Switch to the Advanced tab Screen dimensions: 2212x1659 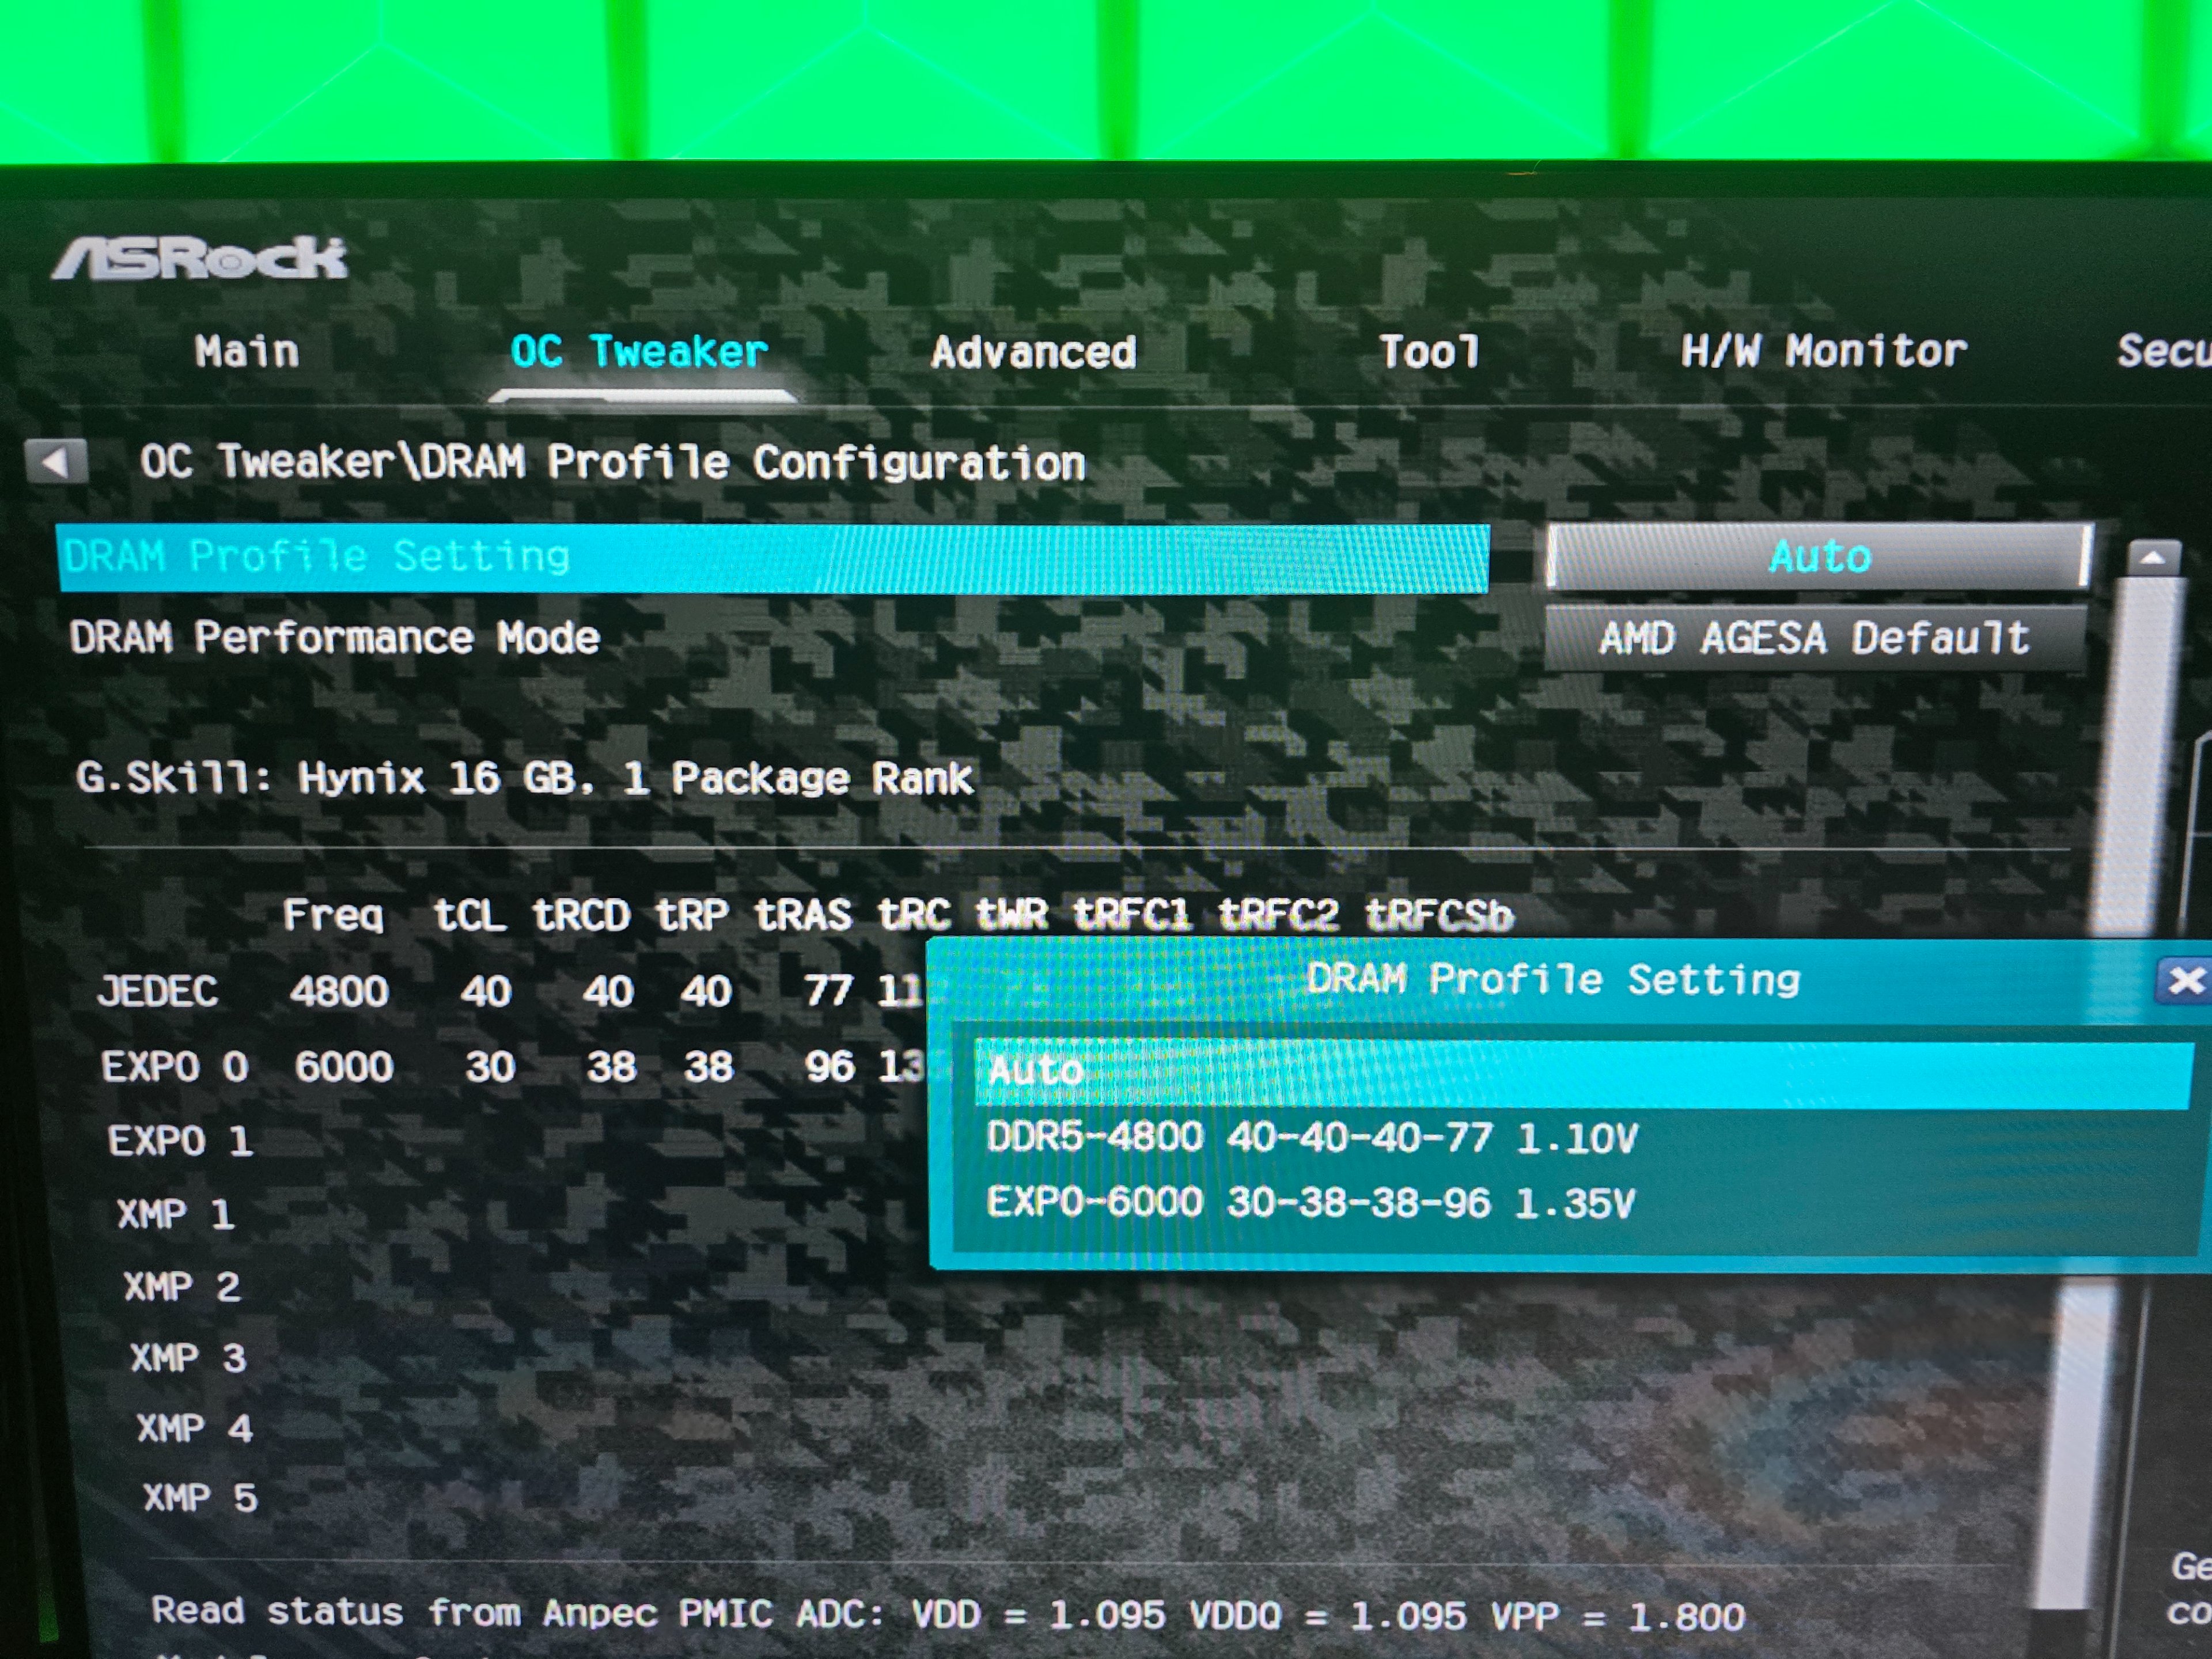point(1033,352)
